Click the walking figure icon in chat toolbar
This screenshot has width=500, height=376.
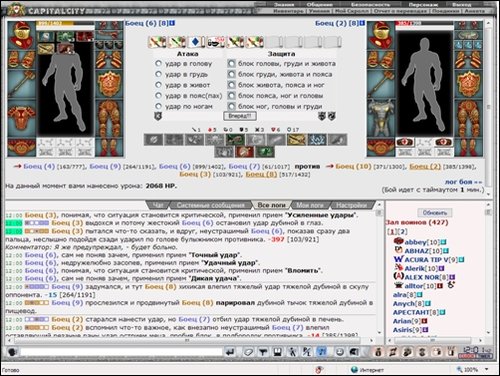[x=292, y=352]
